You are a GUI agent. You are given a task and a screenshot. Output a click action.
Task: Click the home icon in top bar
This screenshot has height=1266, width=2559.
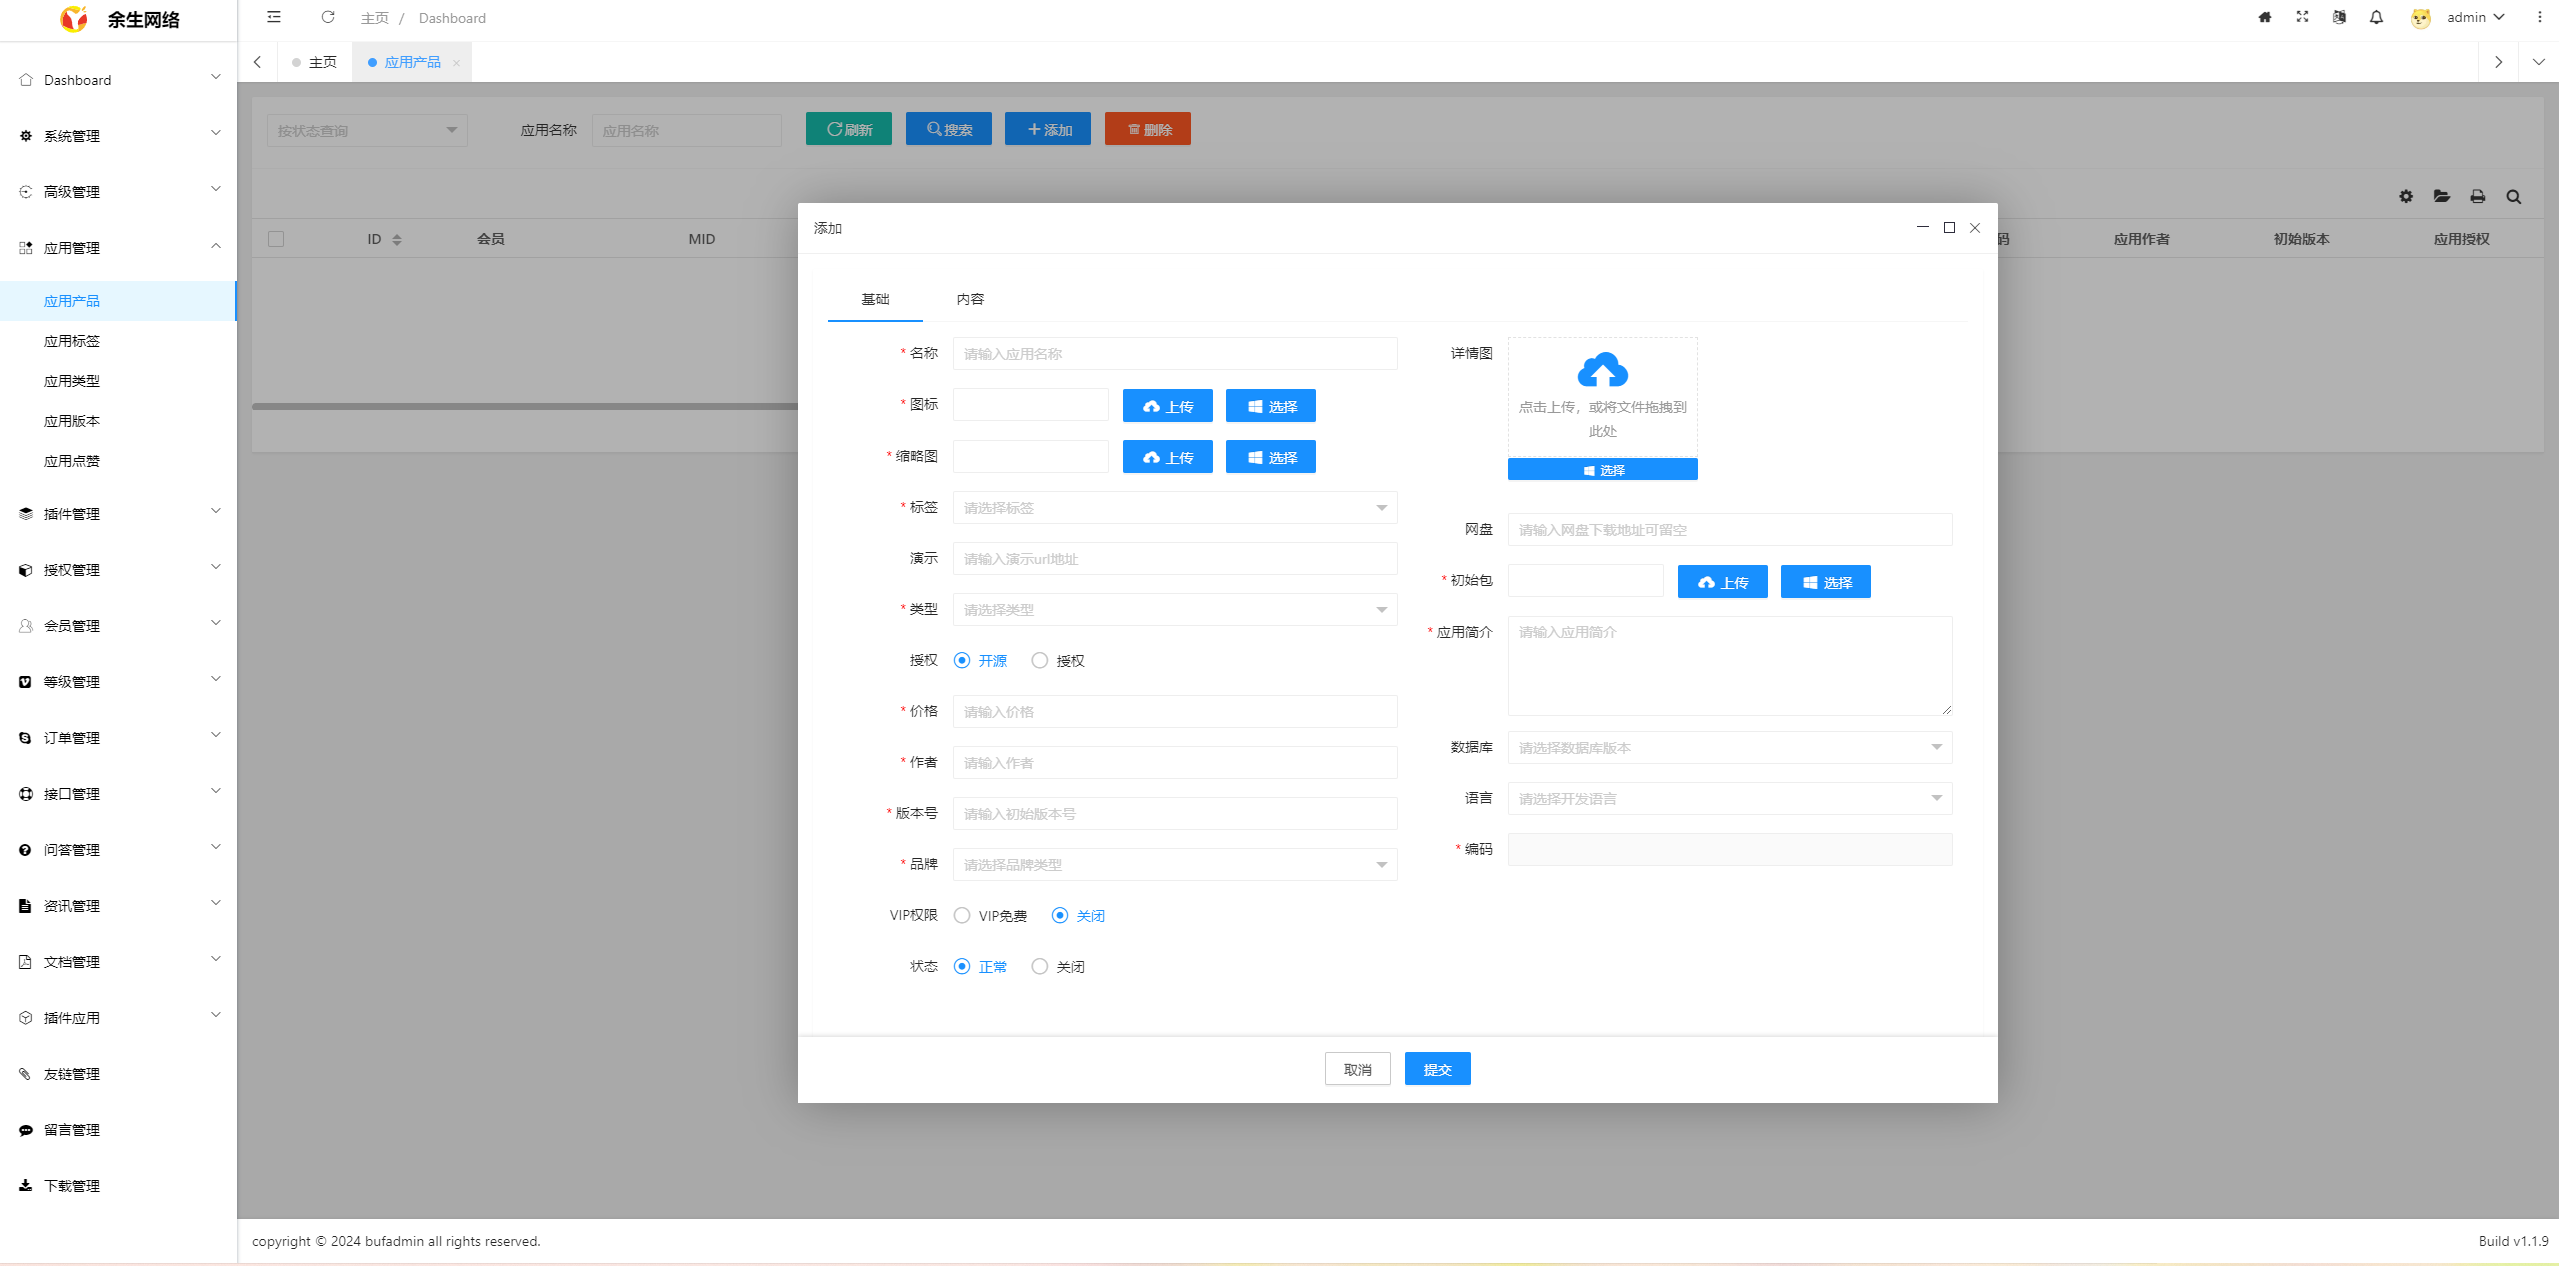2265,17
